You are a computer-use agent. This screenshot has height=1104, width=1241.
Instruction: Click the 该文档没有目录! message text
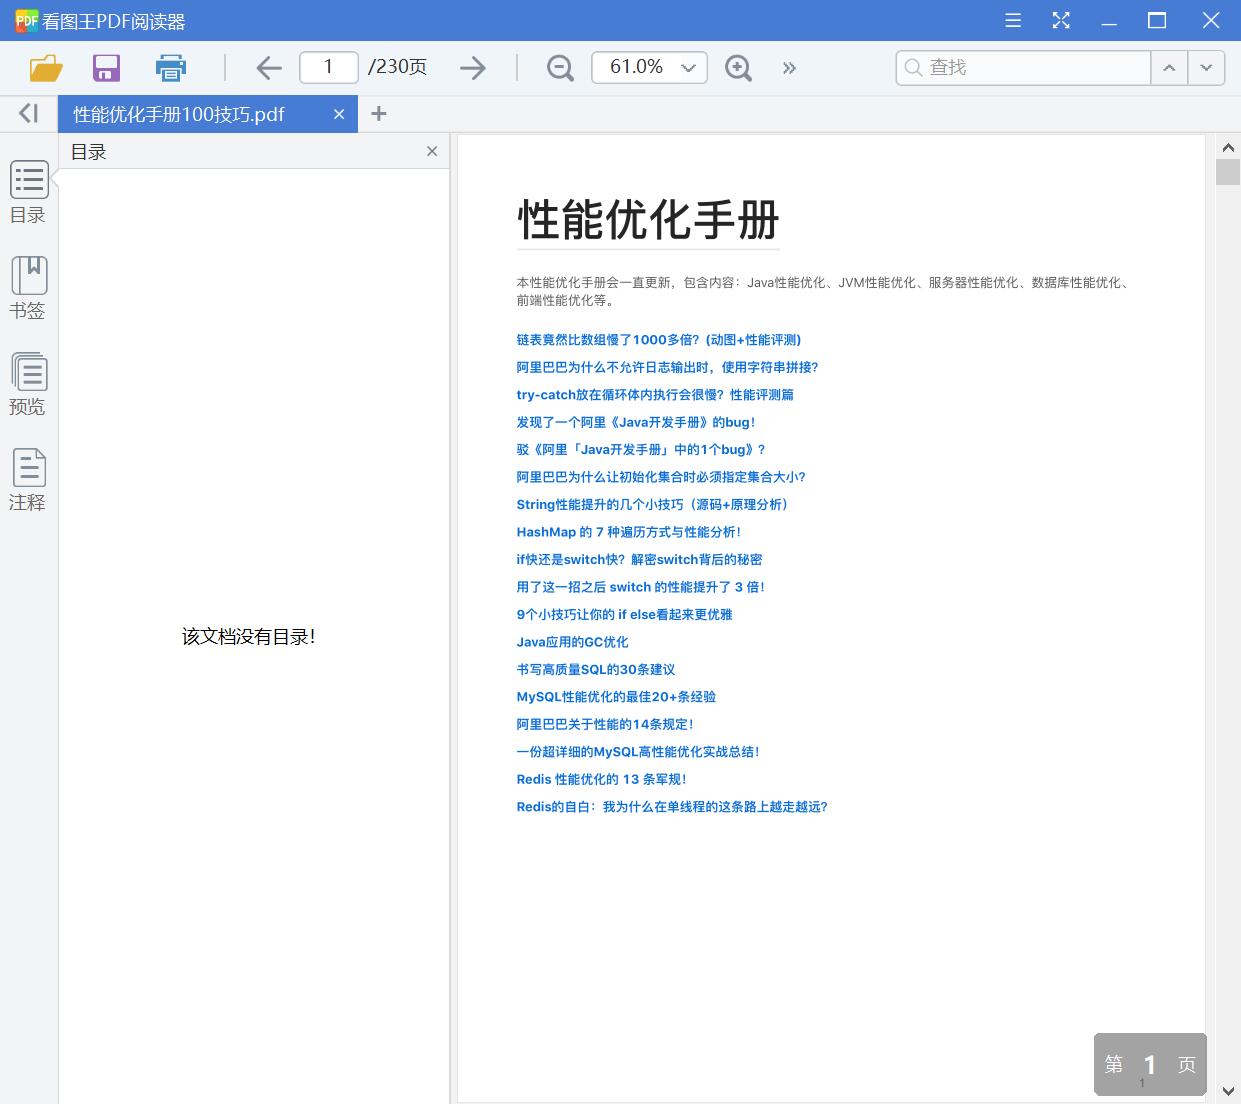pyautogui.click(x=249, y=637)
